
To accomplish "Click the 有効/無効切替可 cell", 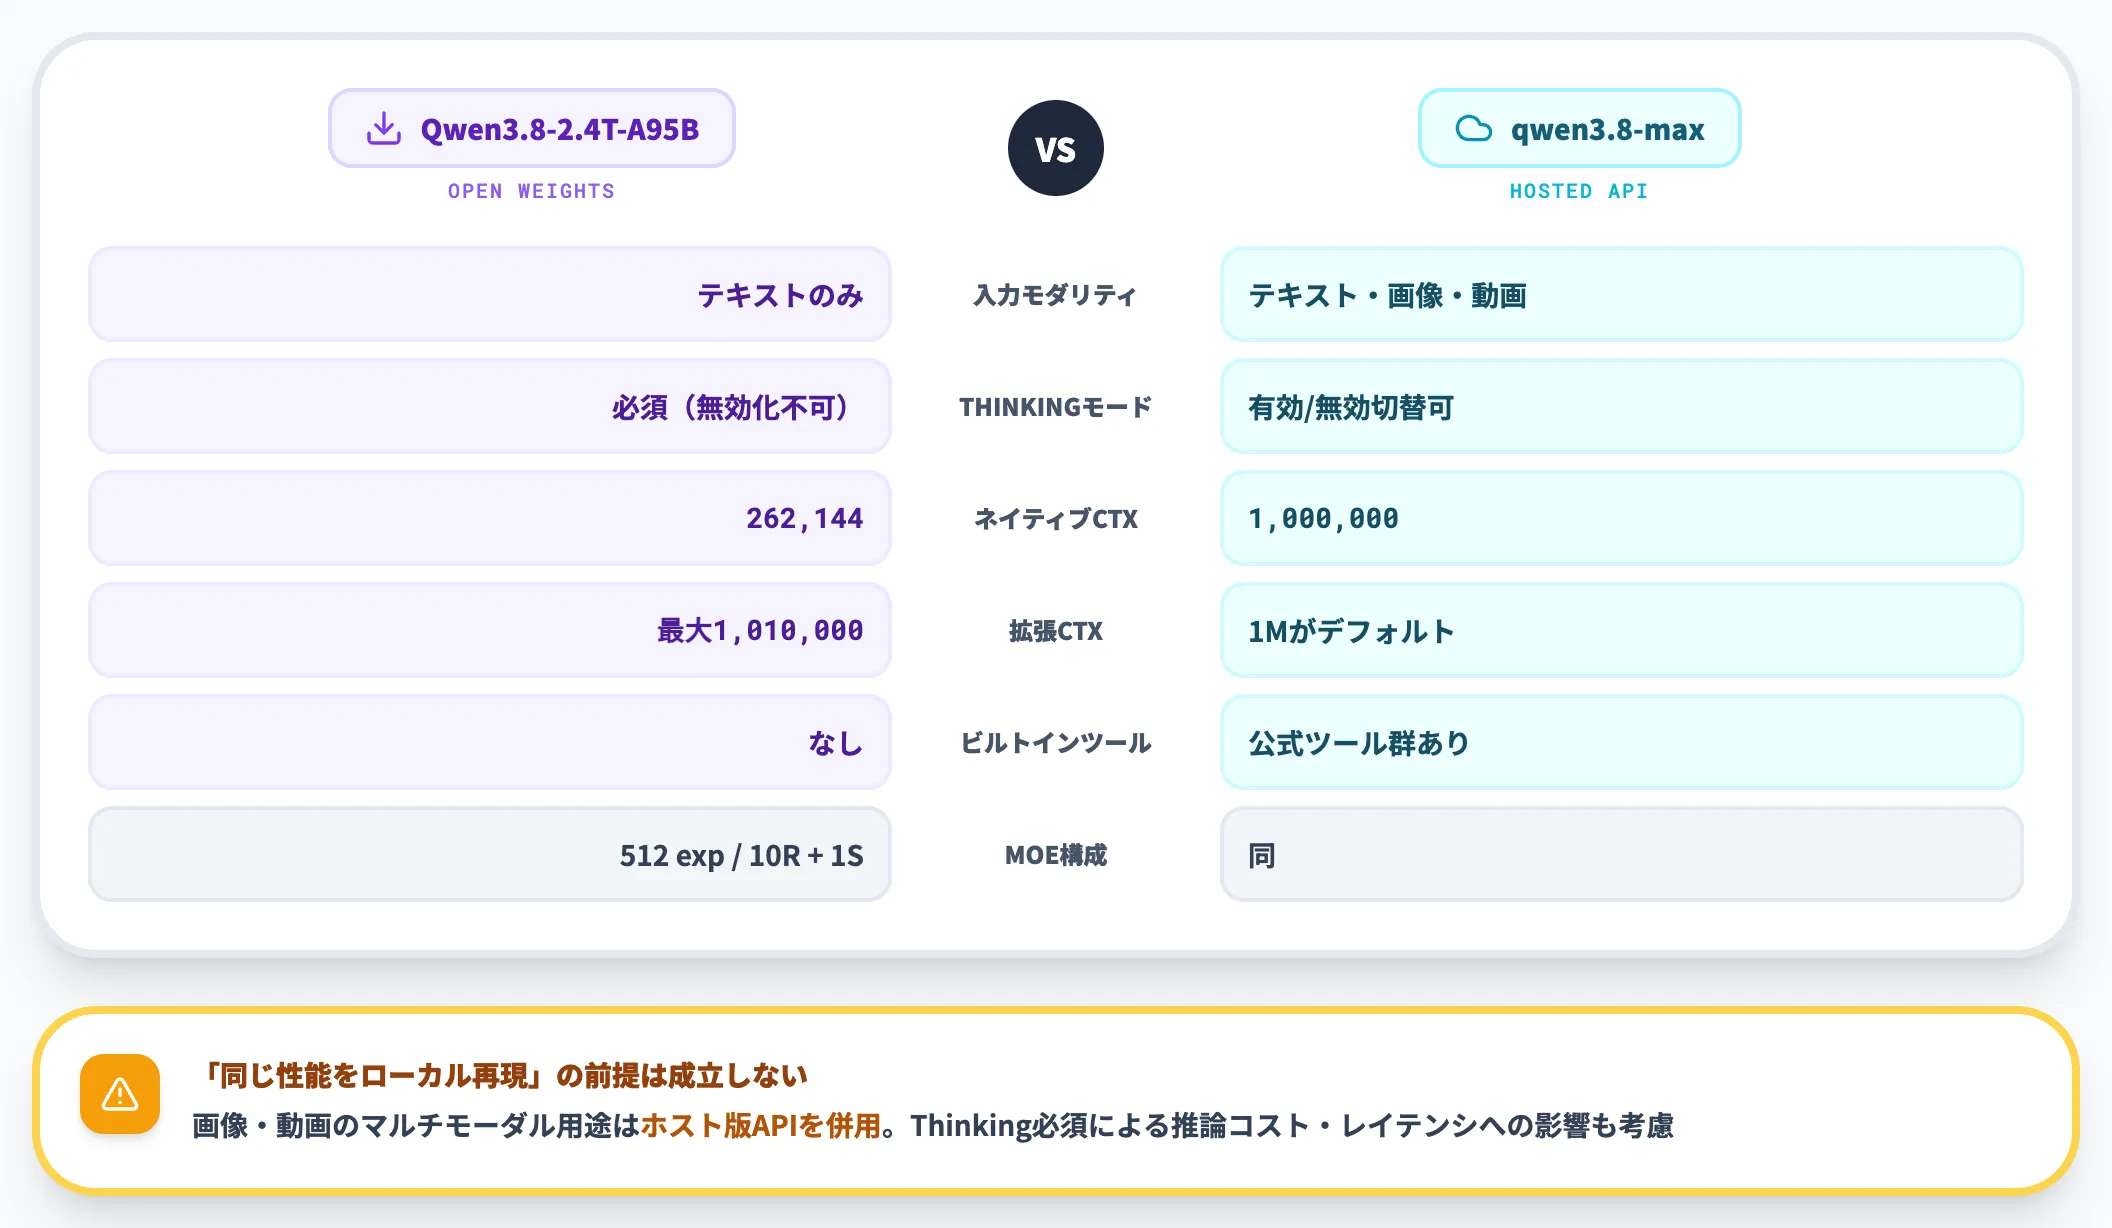I will point(1622,407).
